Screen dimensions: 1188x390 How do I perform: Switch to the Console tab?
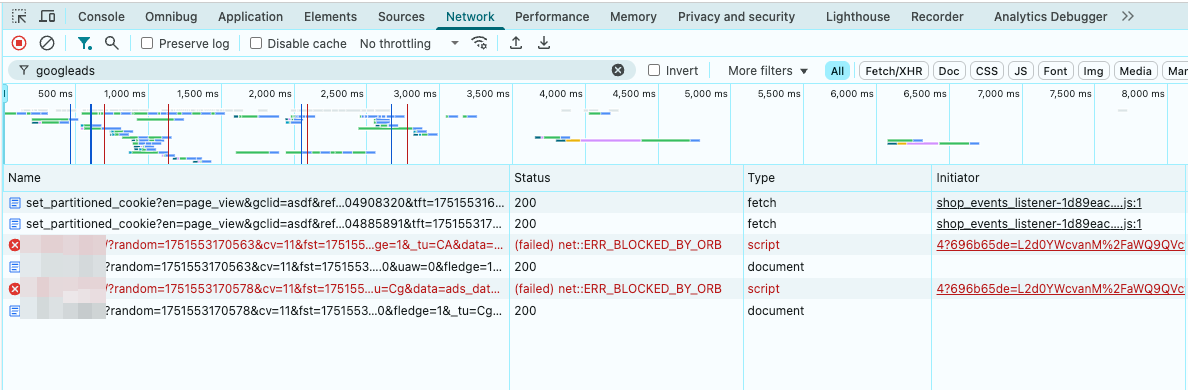coord(102,17)
